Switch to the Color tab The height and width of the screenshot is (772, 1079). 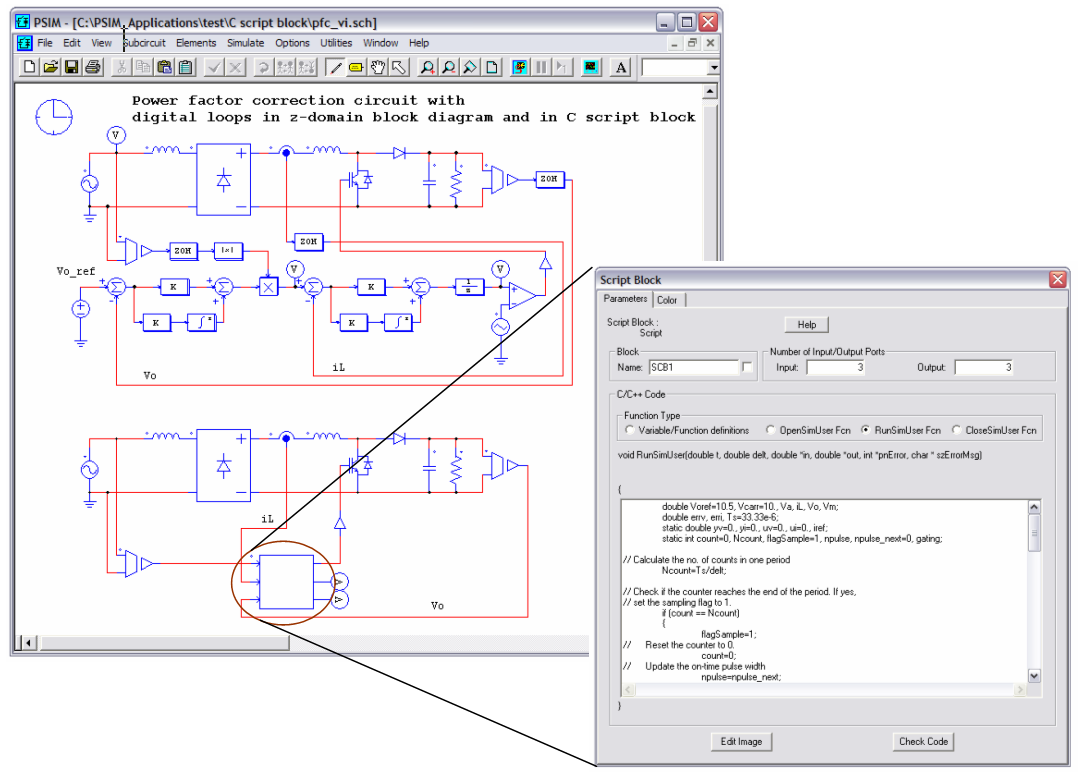[x=667, y=300]
